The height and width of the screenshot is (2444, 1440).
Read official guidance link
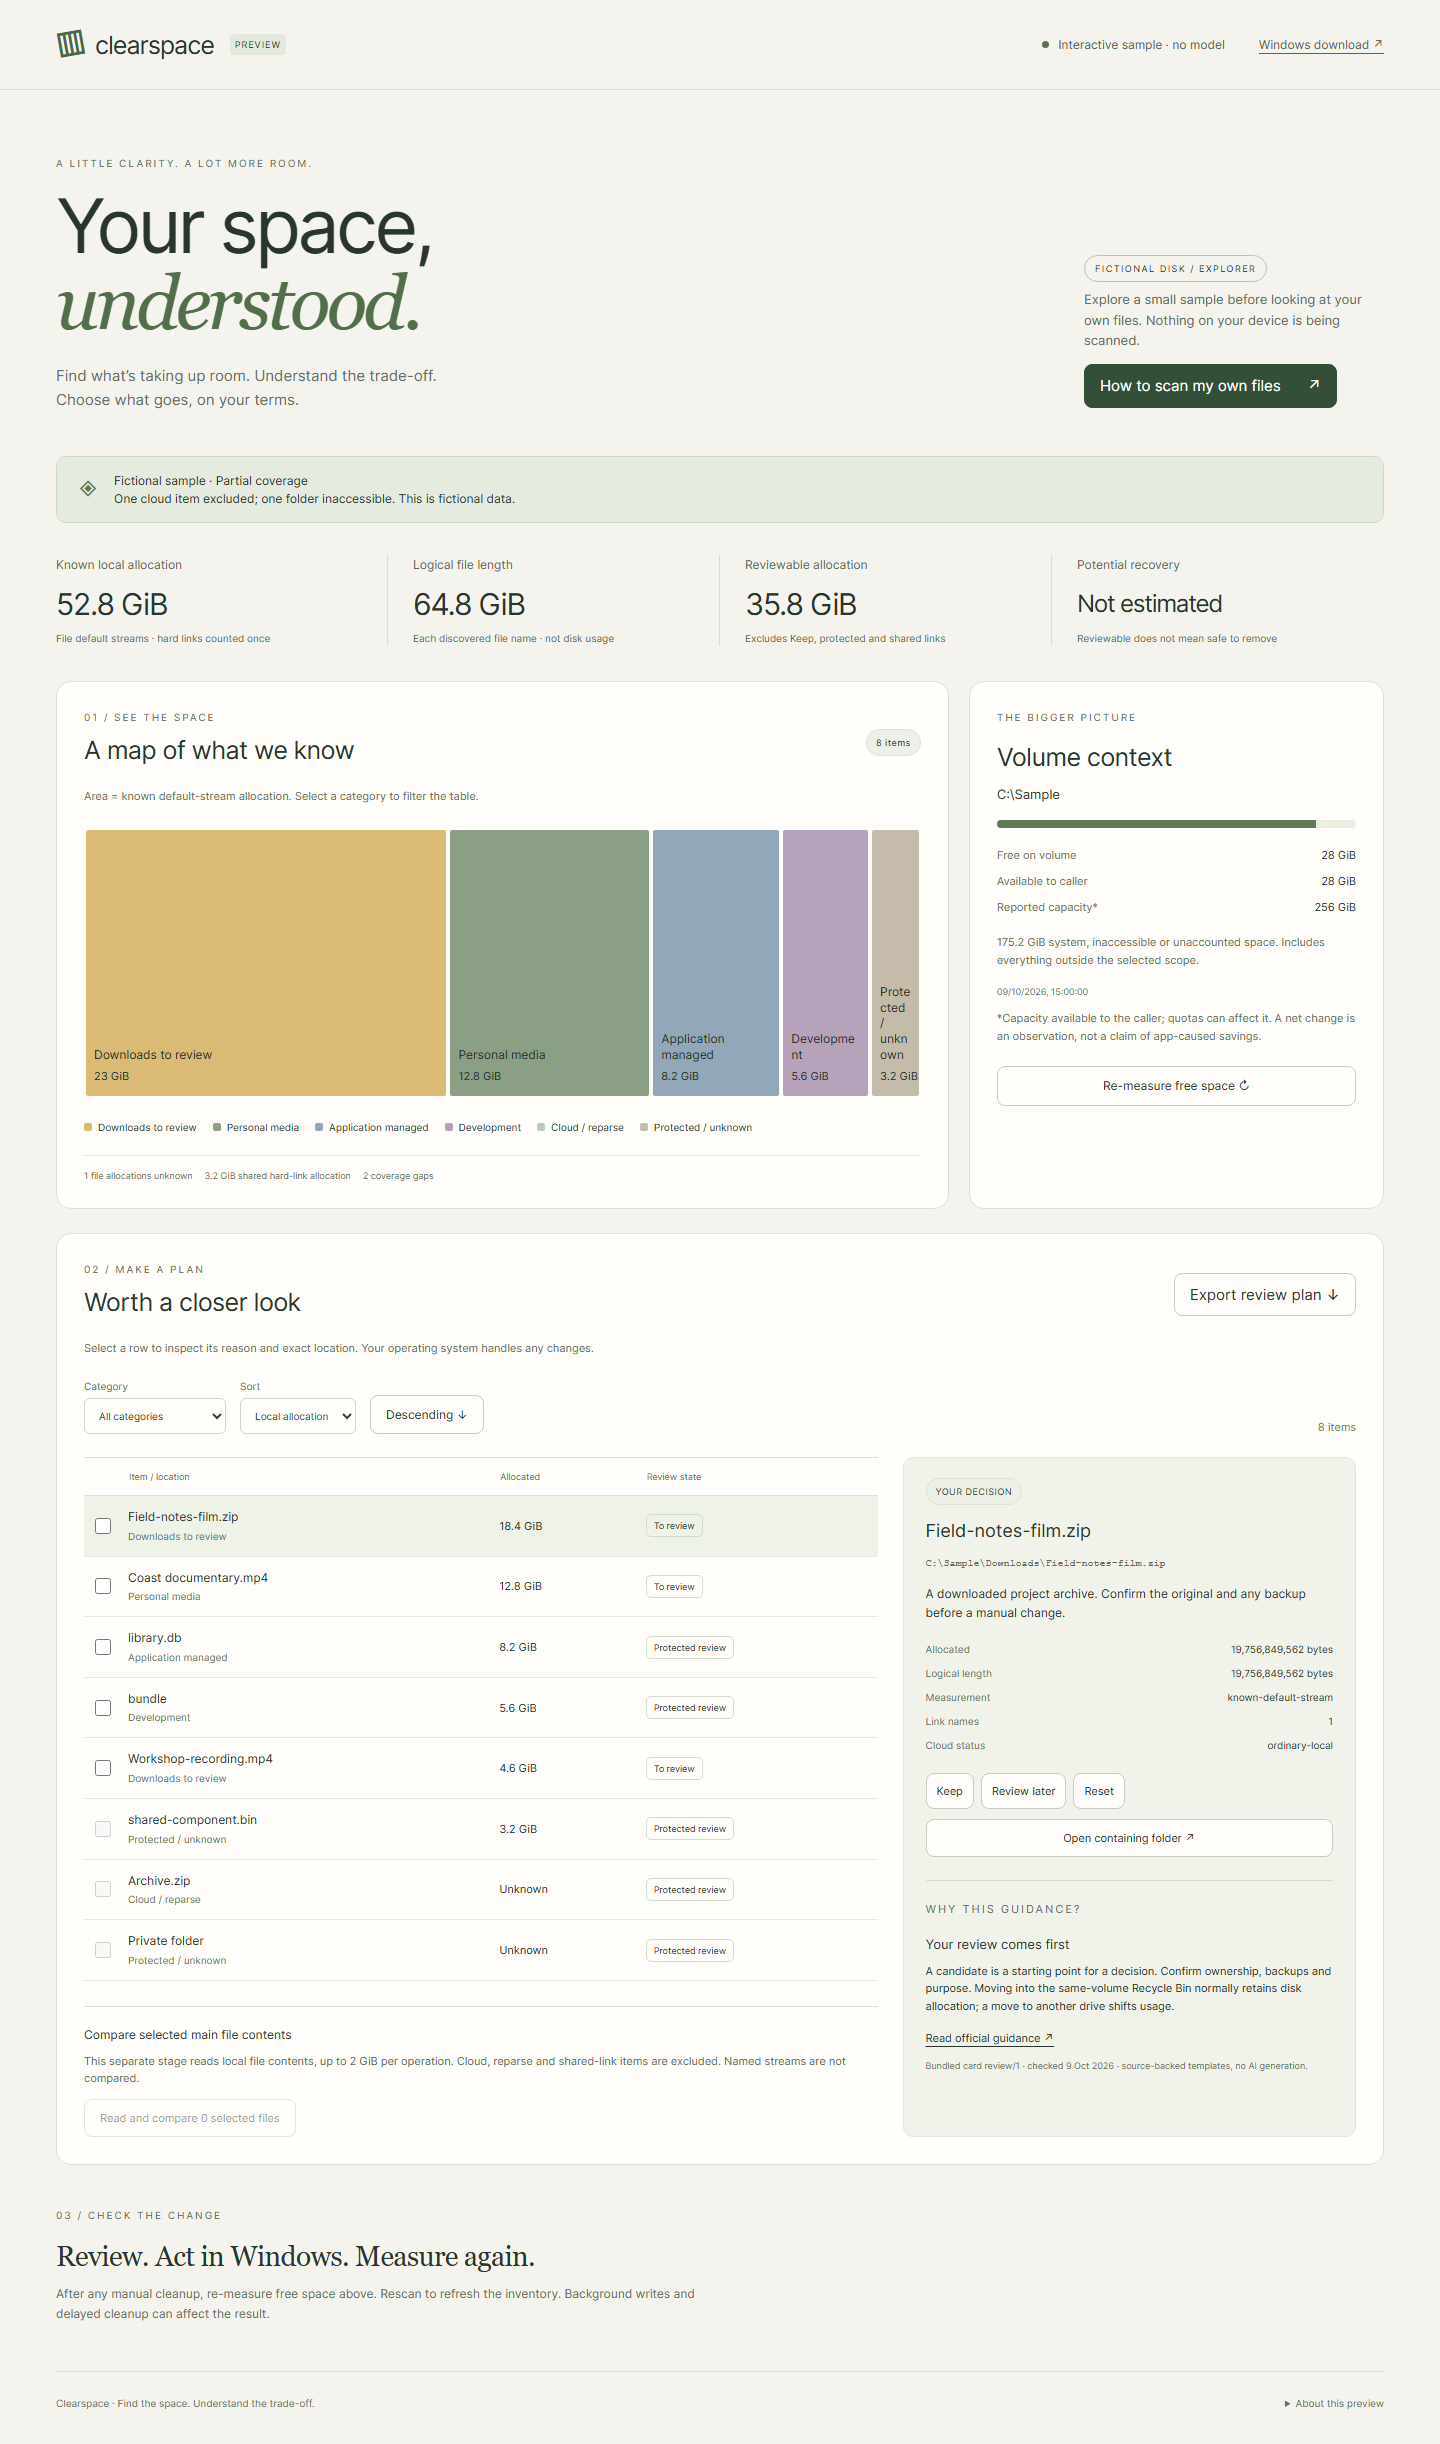coord(989,2038)
